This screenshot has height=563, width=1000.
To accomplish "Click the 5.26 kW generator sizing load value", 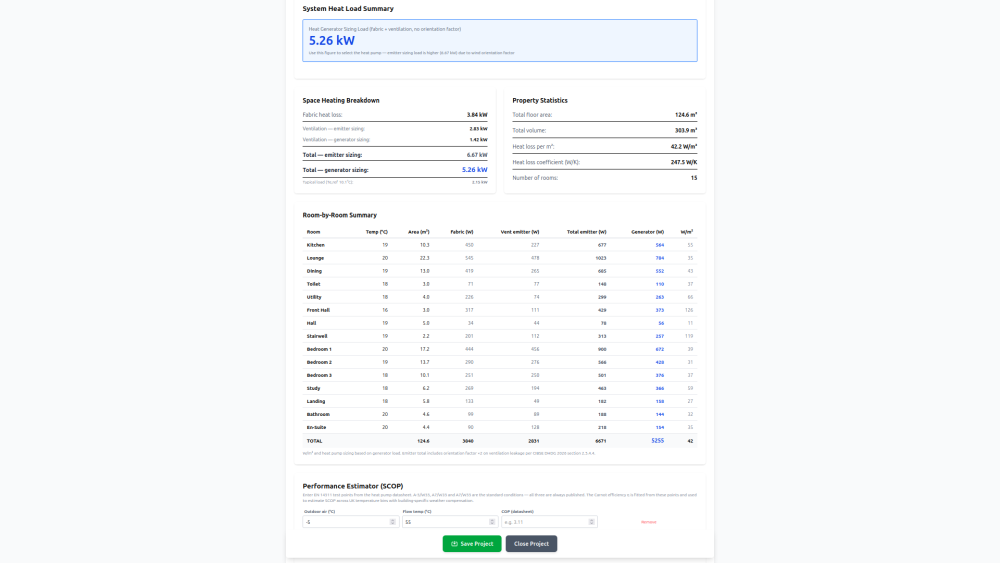I will coord(331,41).
